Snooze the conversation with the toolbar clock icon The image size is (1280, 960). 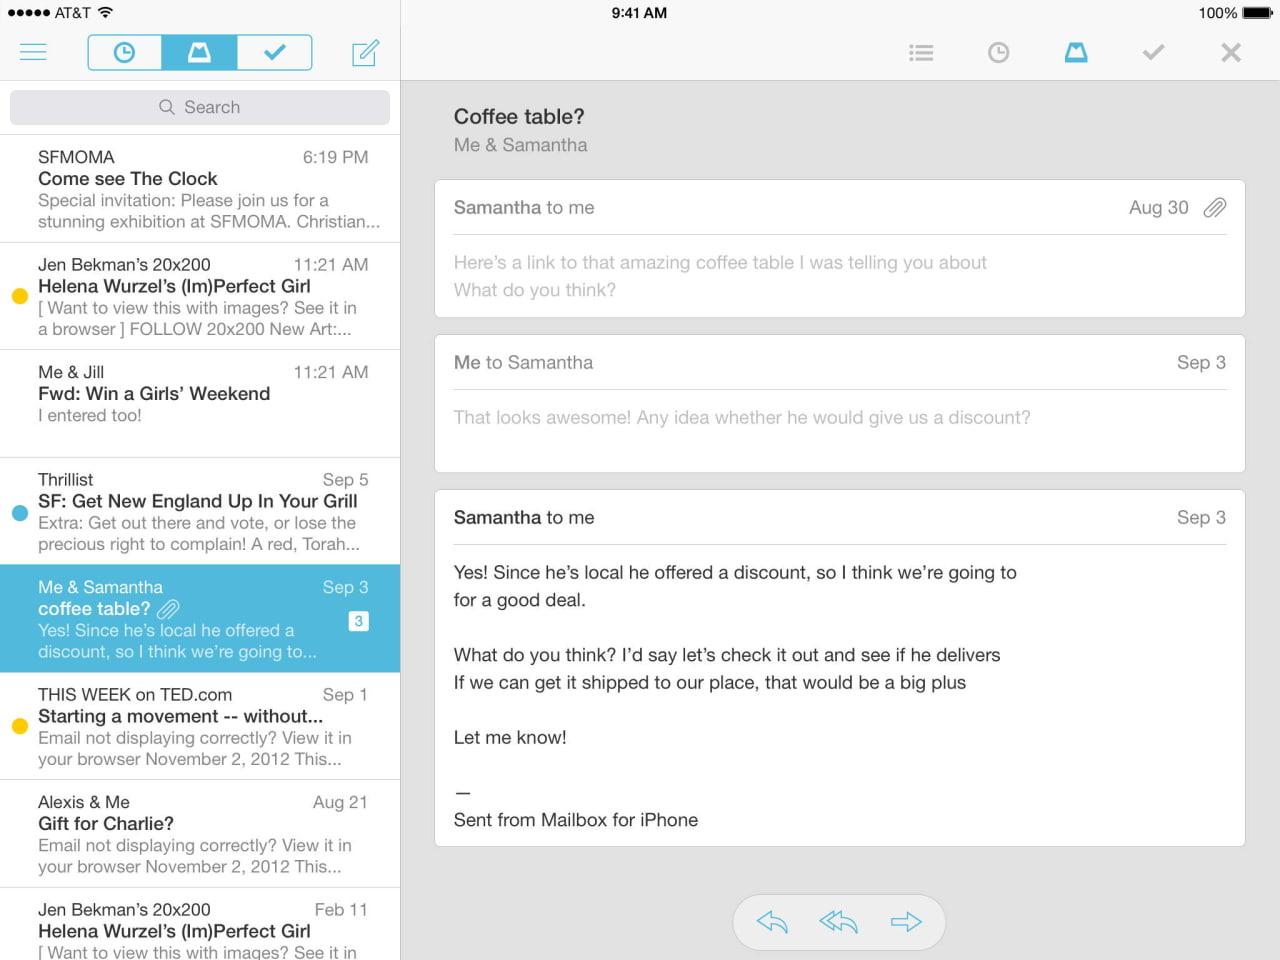click(x=998, y=52)
